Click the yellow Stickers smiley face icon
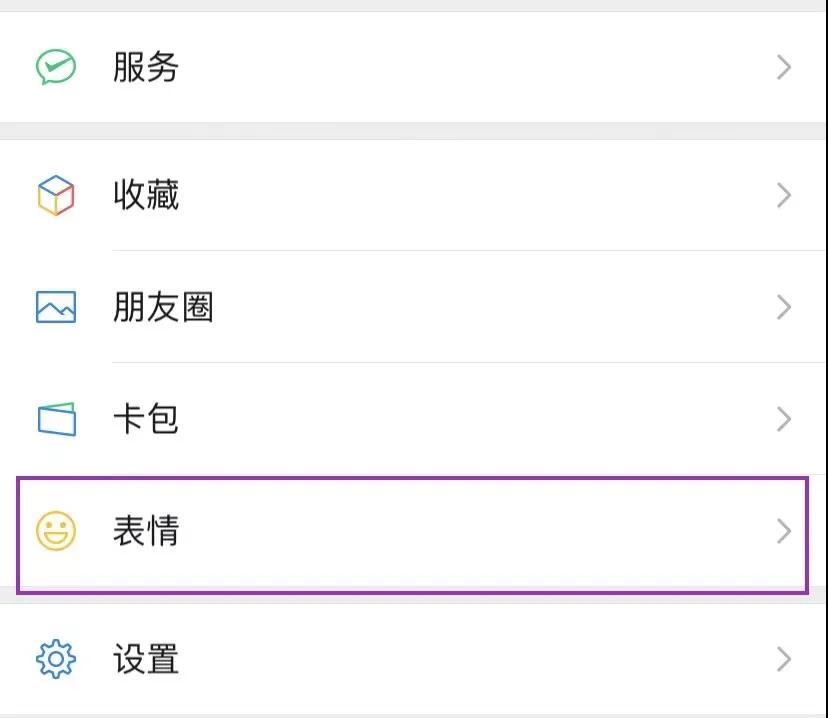This screenshot has height=718, width=828. pos(56,531)
